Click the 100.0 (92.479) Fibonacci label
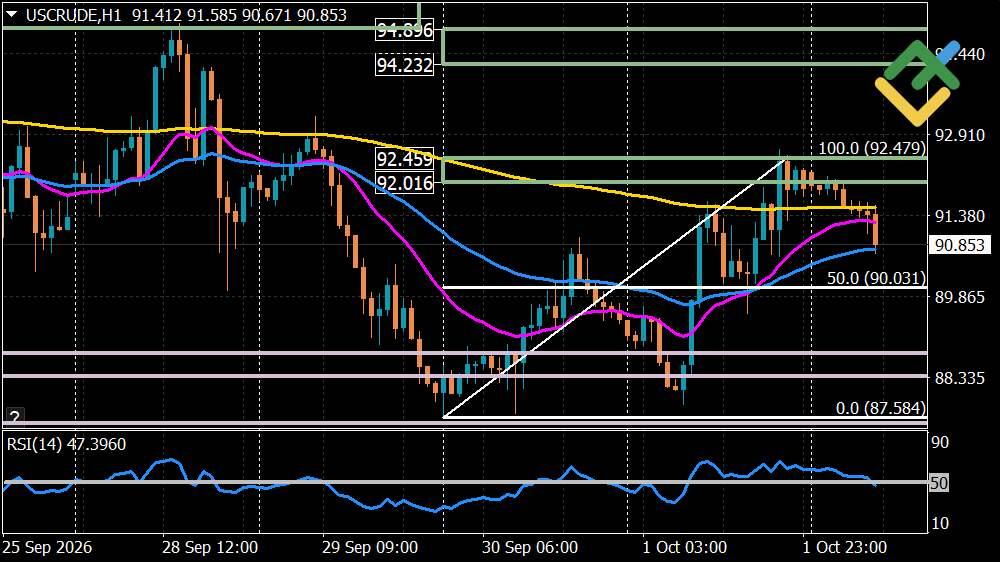1000x562 pixels. pos(871,148)
